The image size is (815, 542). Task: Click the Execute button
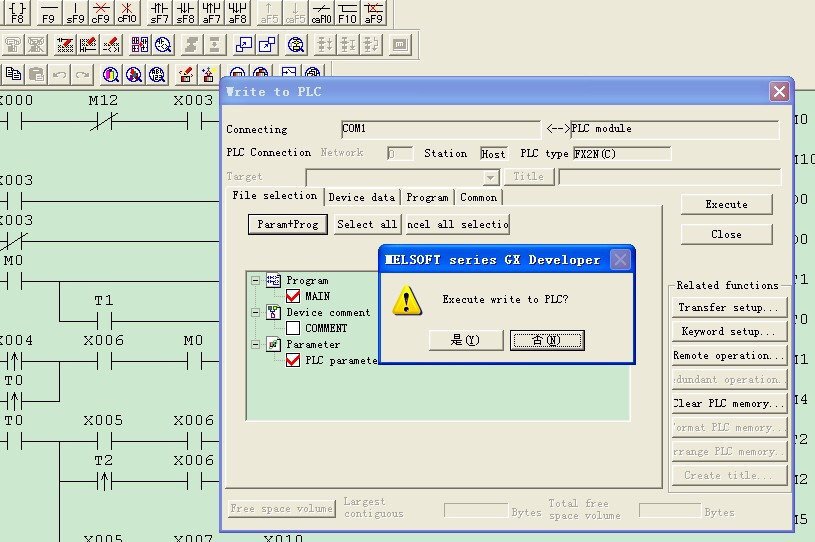point(727,204)
